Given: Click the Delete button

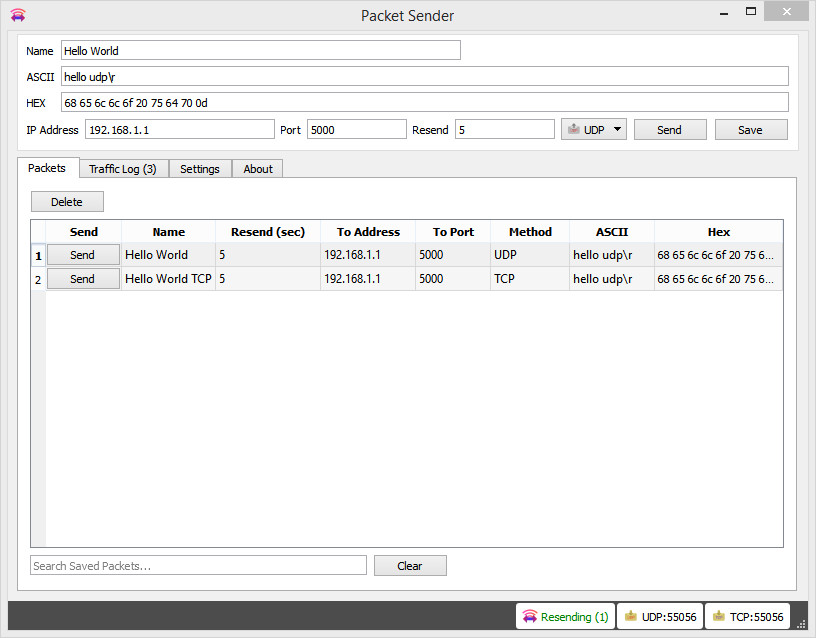Looking at the screenshot, I should (67, 202).
